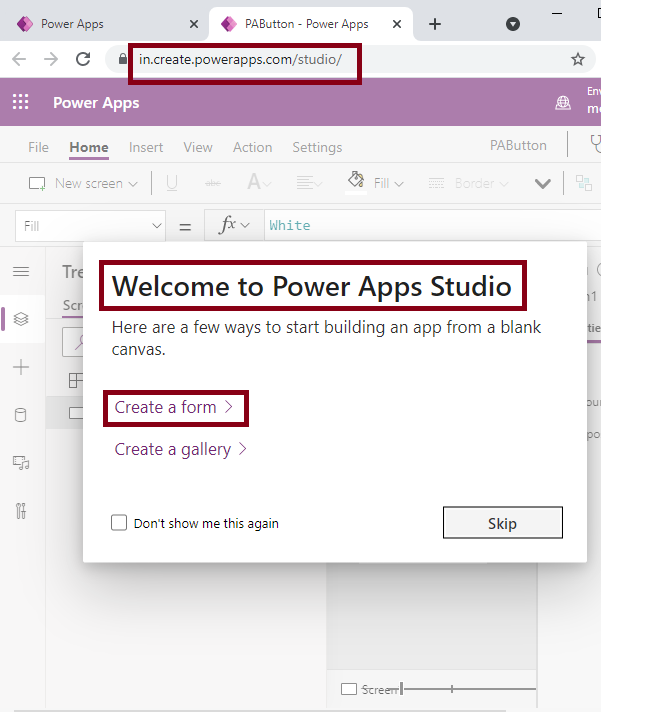Click the lock site info icon
Screen dimensions: 648x712
pos(123,59)
